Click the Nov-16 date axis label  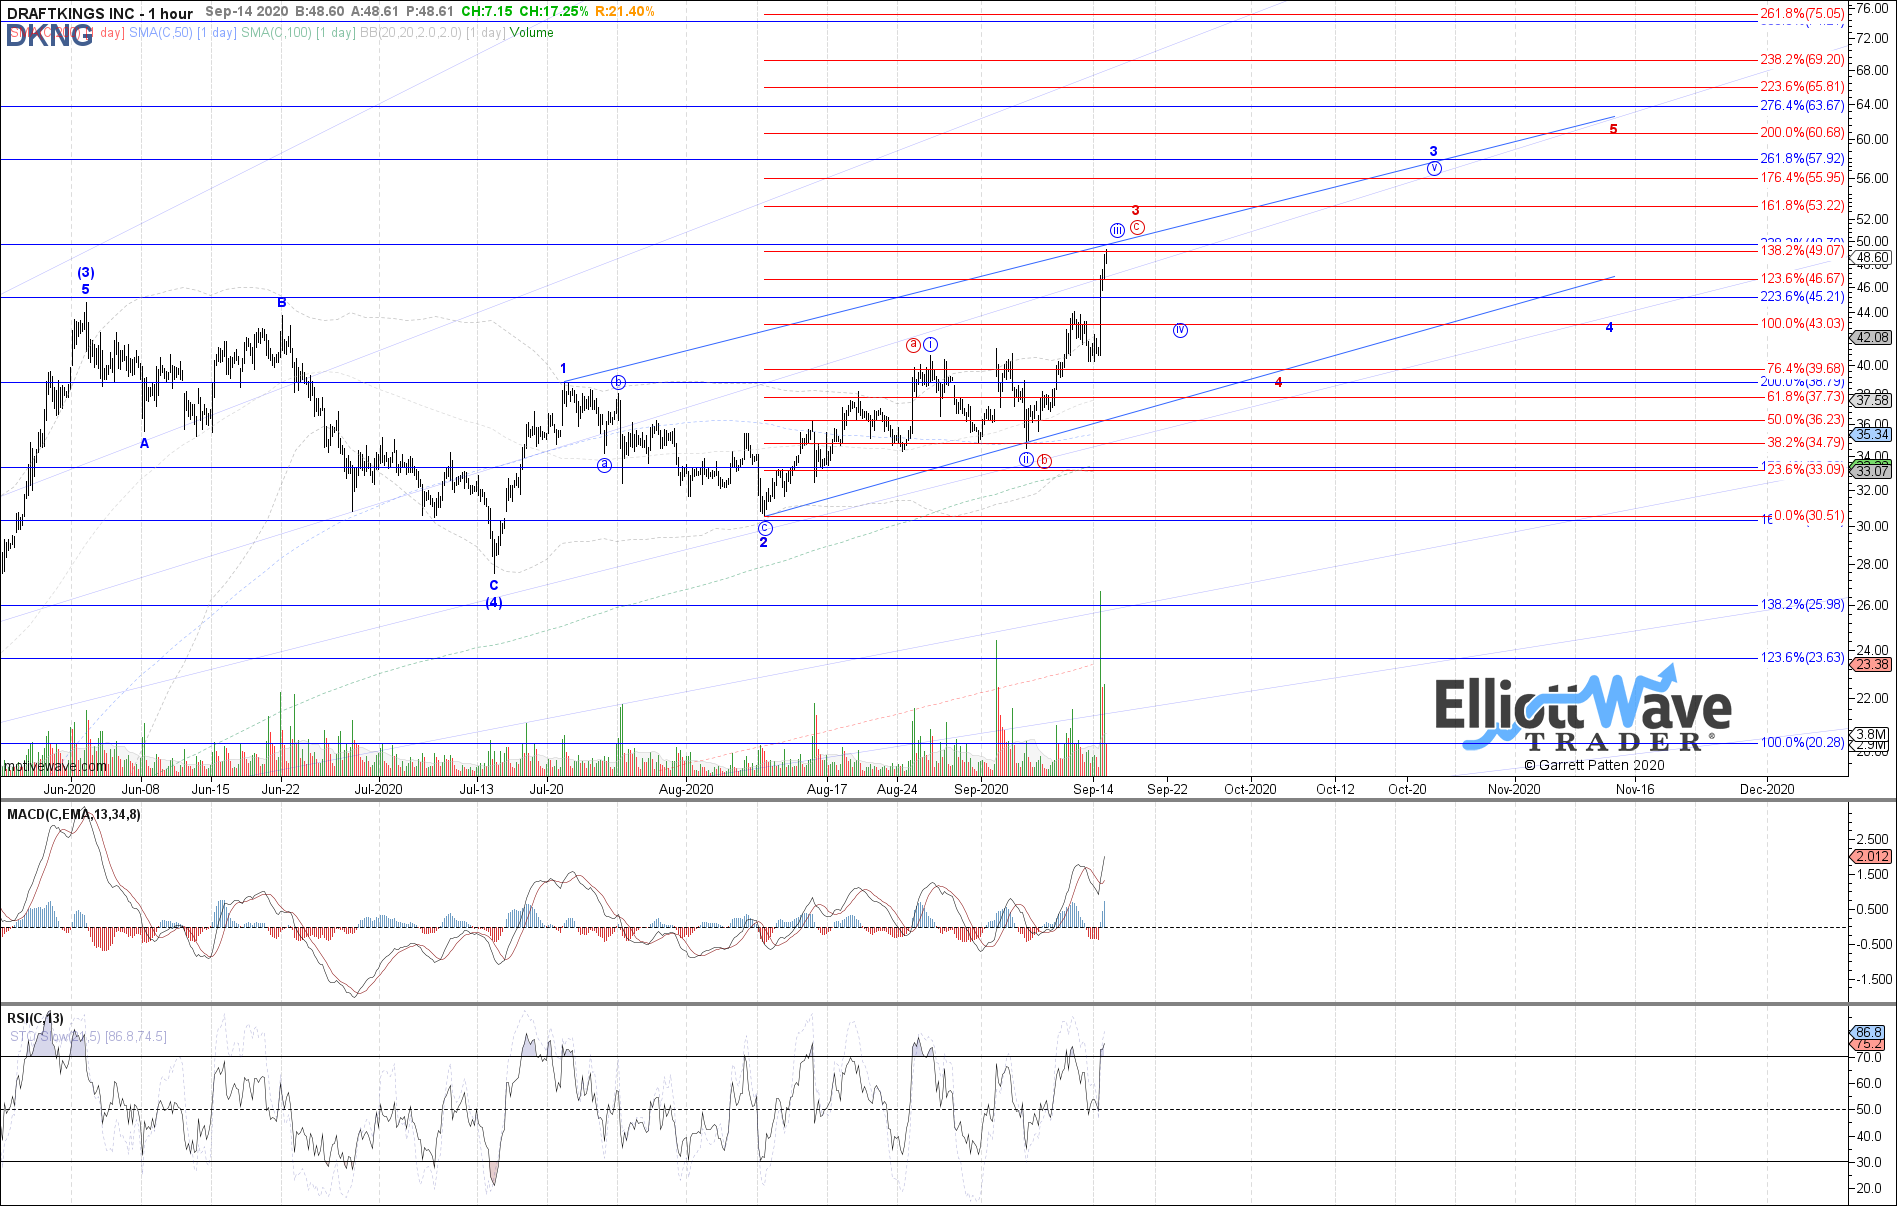pos(1635,790)
